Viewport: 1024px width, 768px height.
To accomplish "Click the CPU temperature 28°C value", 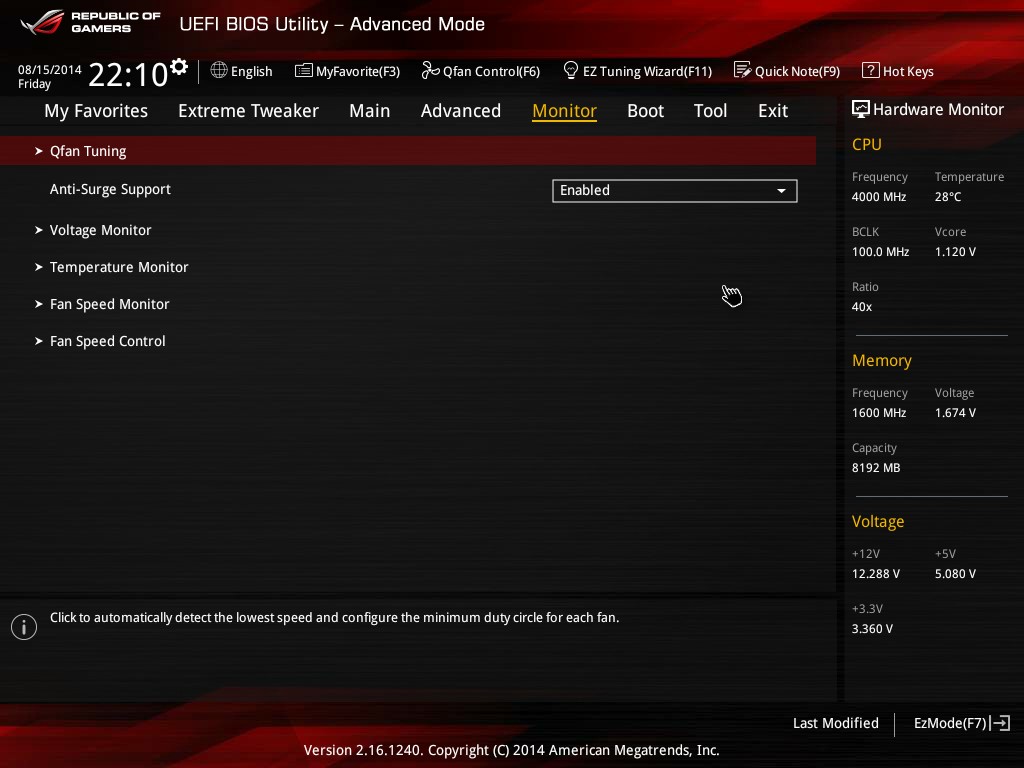I will pyautogui.click(x=948, y=197).
